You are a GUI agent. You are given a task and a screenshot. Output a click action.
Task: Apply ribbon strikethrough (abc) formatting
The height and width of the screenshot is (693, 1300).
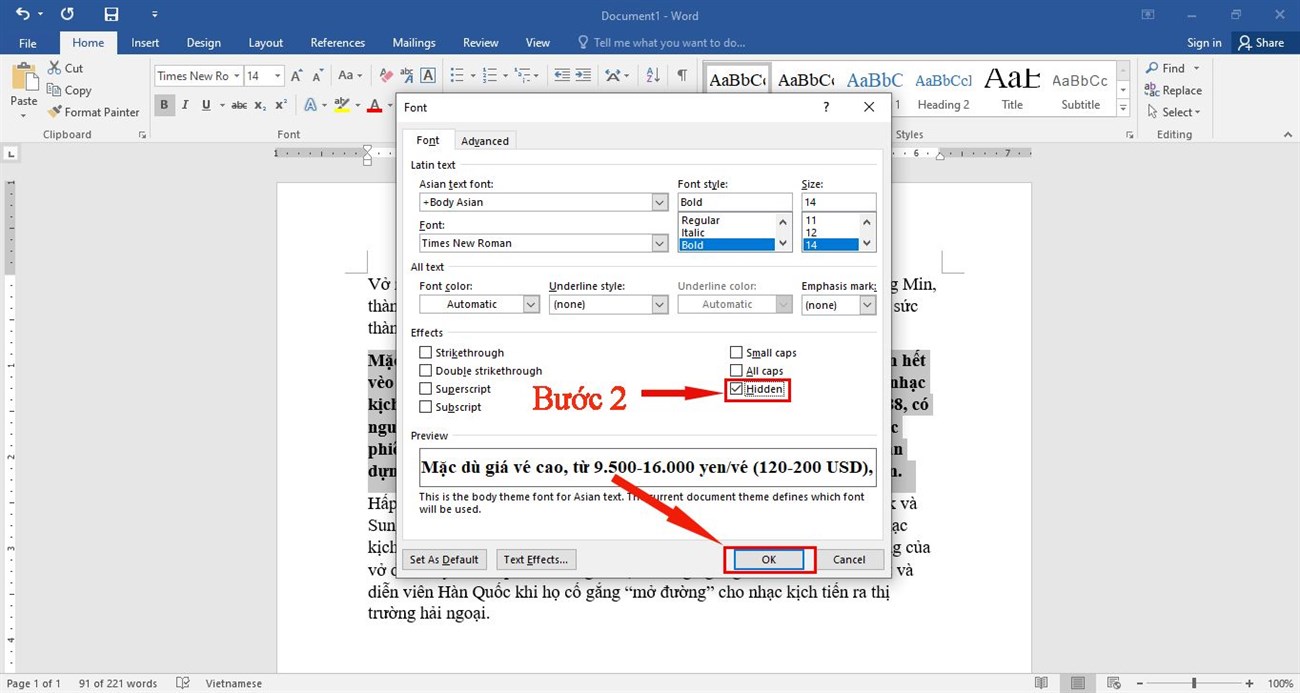pyautogui.click(x=239, y=105)
